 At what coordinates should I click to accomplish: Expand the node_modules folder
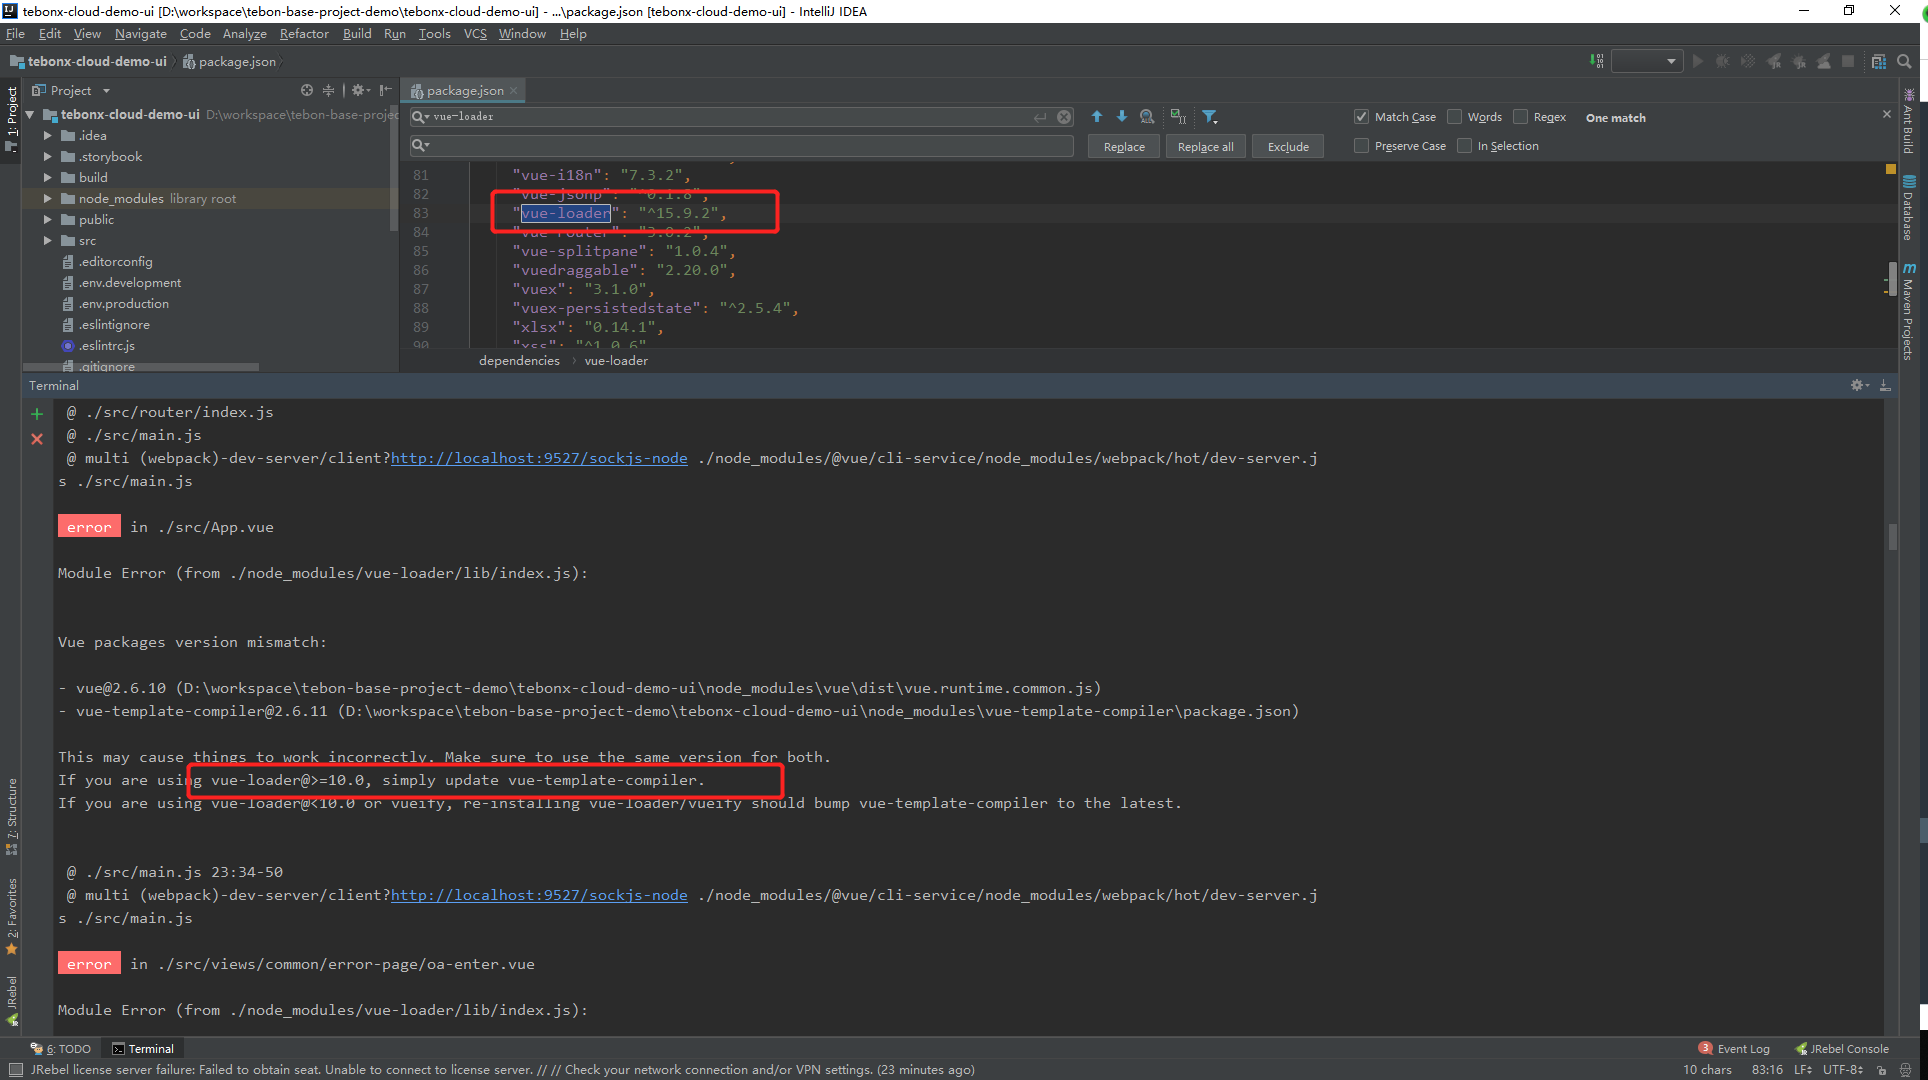(47, 199)
